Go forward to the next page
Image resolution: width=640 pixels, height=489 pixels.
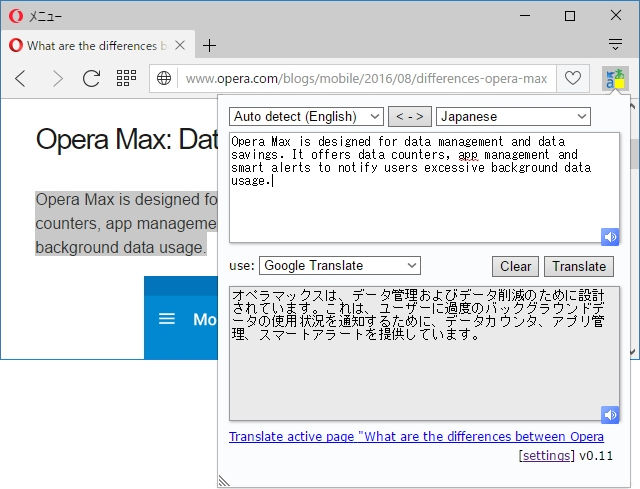[58, 78]
